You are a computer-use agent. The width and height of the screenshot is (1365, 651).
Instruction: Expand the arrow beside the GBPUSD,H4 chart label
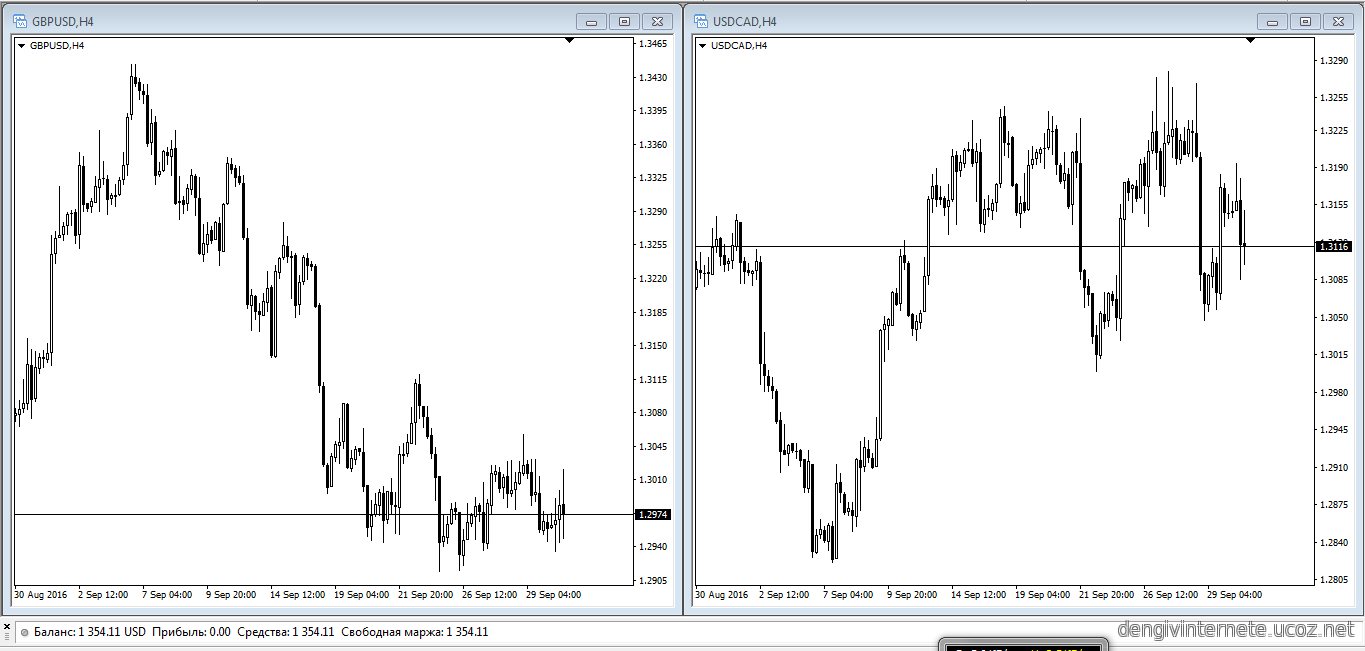[21, 45]
